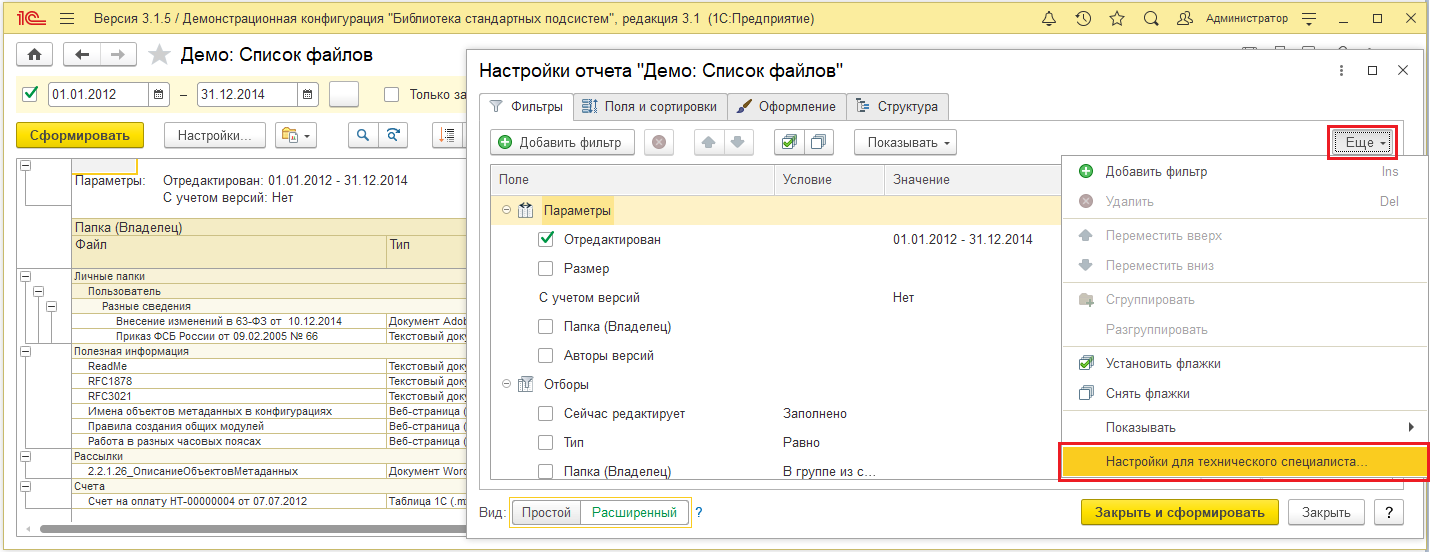The height and width of the screenshot is (552, 1431).
Task: Click Закрыть и сформировать button
Action: point(1180,512)
